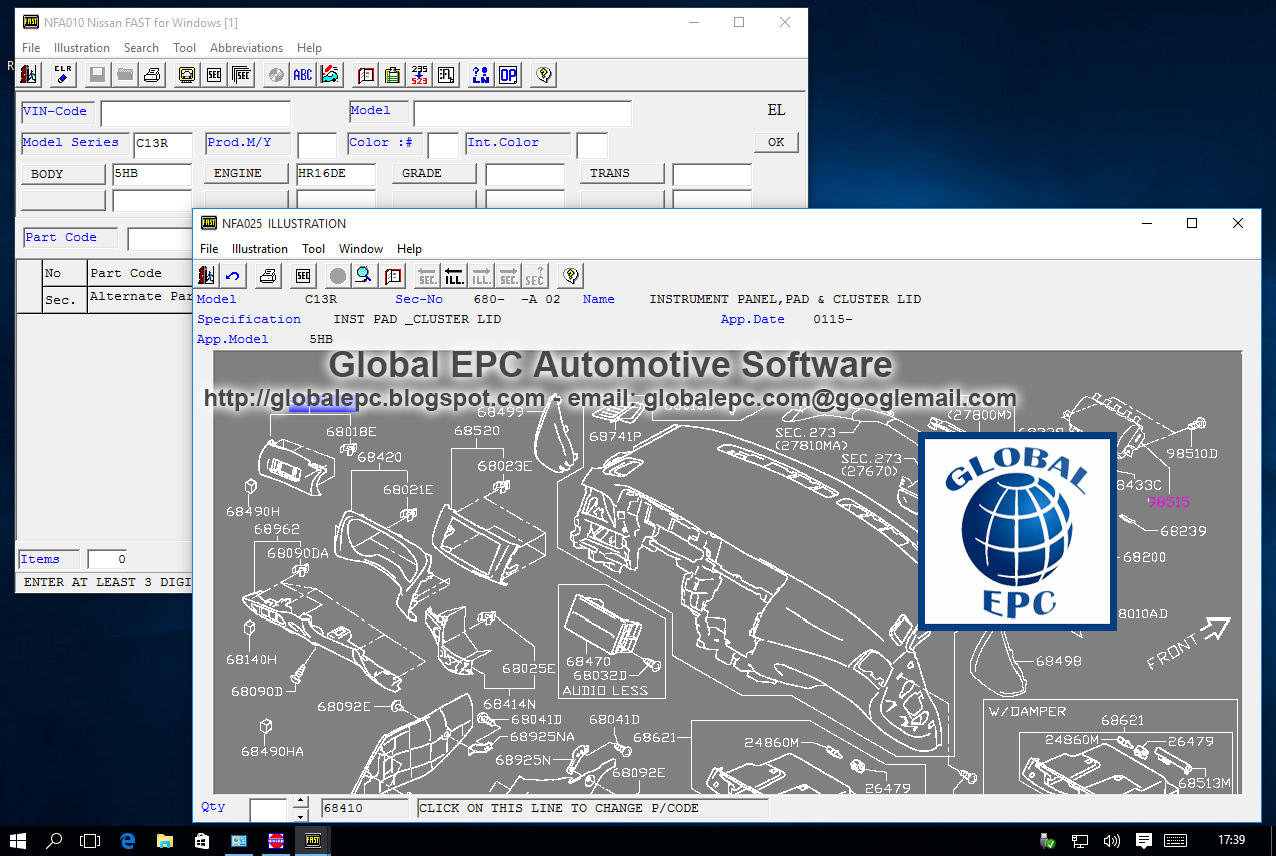Screen dimensions: 1276x856
Task: Click part label 68470 in the illustration
Action: 588,661
